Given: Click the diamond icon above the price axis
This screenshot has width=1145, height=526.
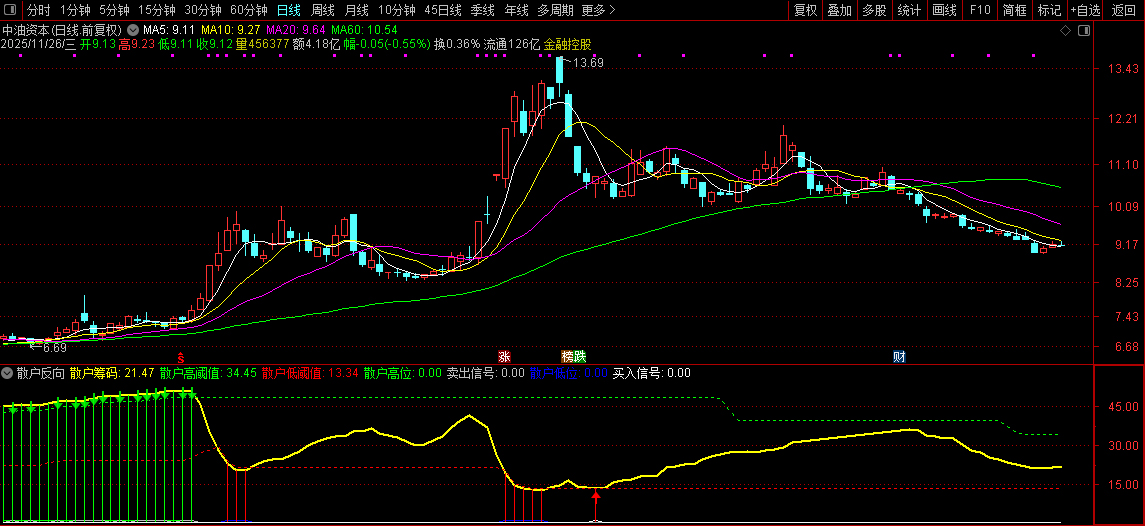Looking at the screenshot, I should tap(1065, 30).
